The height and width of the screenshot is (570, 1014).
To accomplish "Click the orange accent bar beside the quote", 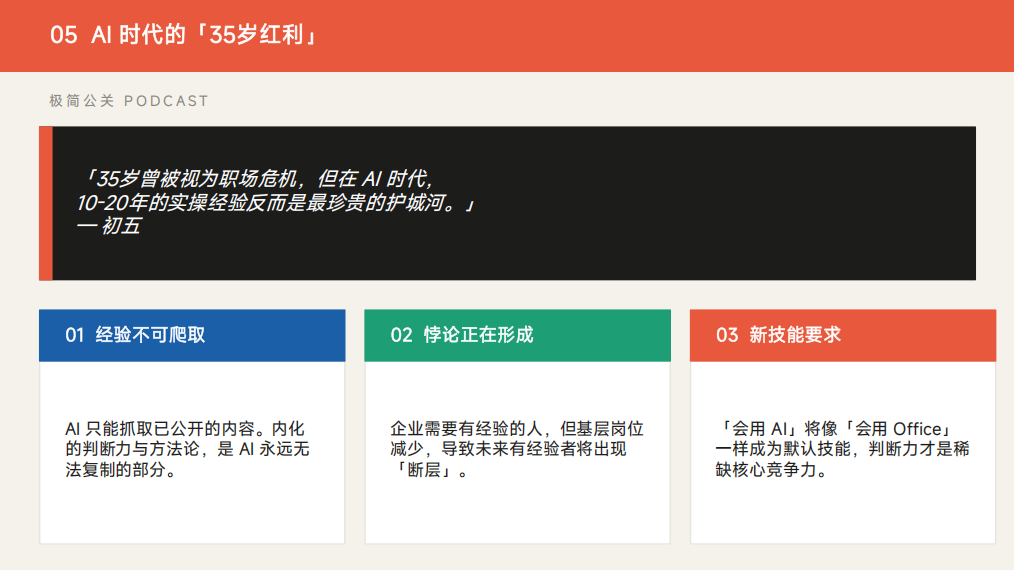I will click(x=45, y=203).
